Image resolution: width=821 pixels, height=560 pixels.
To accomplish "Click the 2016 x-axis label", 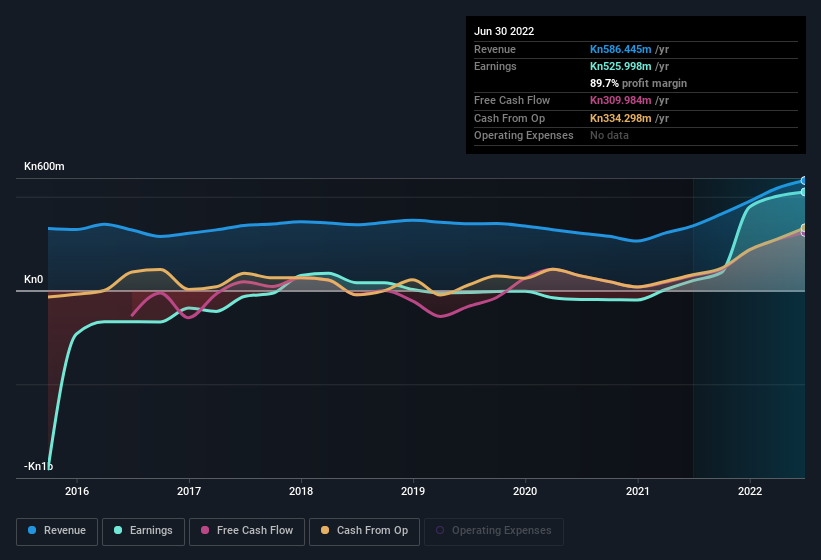I will 77,491.
